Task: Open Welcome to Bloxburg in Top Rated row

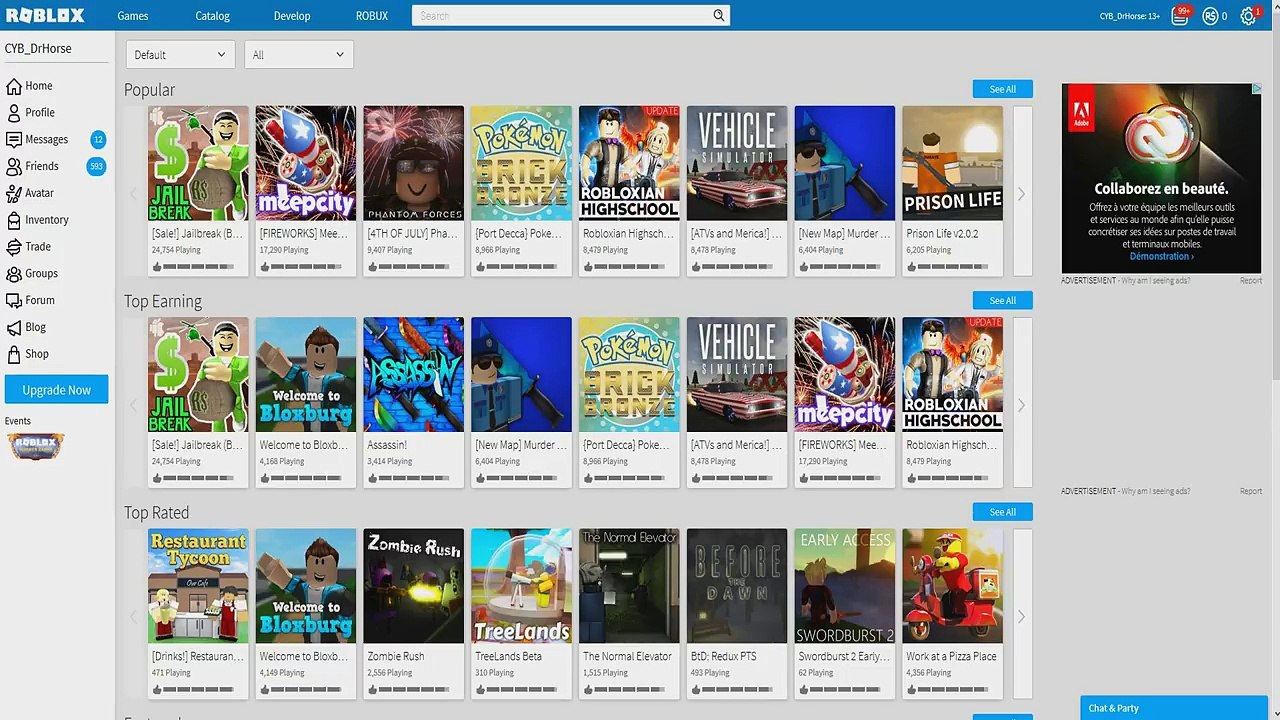Action: (x=306, y=586)
